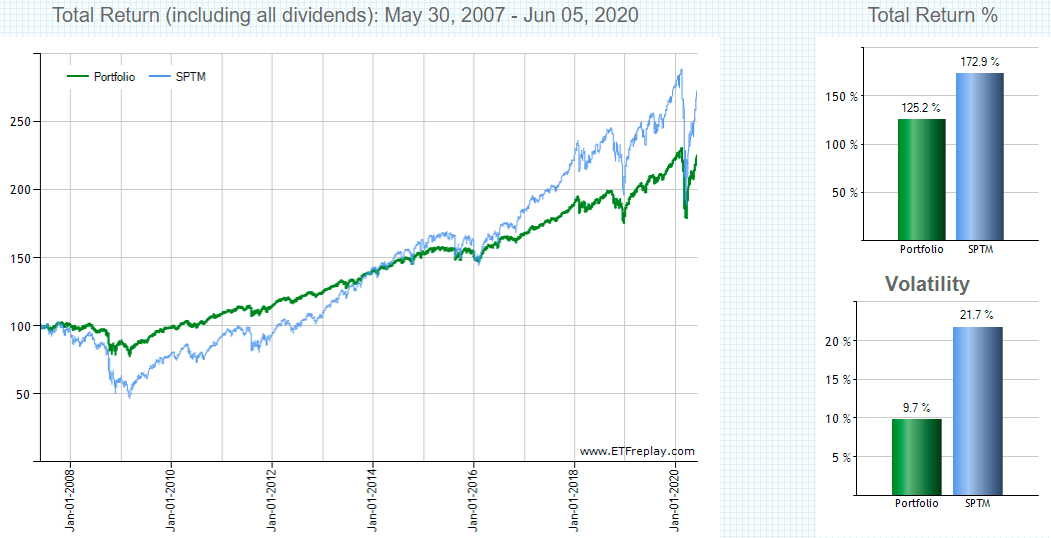Viewport: 1051px width, 538px height.
Task: Click the 5 % axis label in Volatility chart
Action: pos(841,458)
